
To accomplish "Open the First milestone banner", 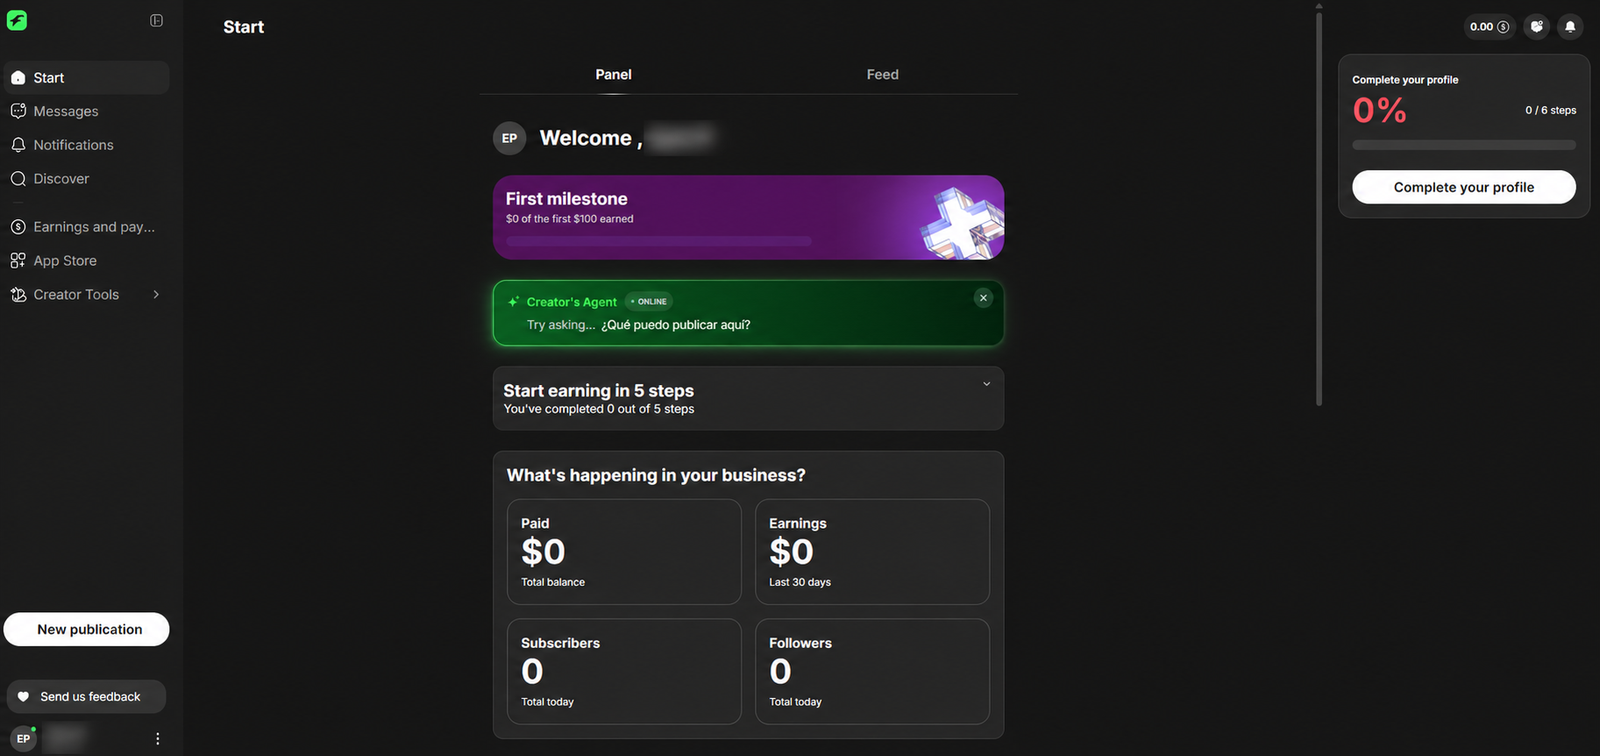I will point(748,218).
